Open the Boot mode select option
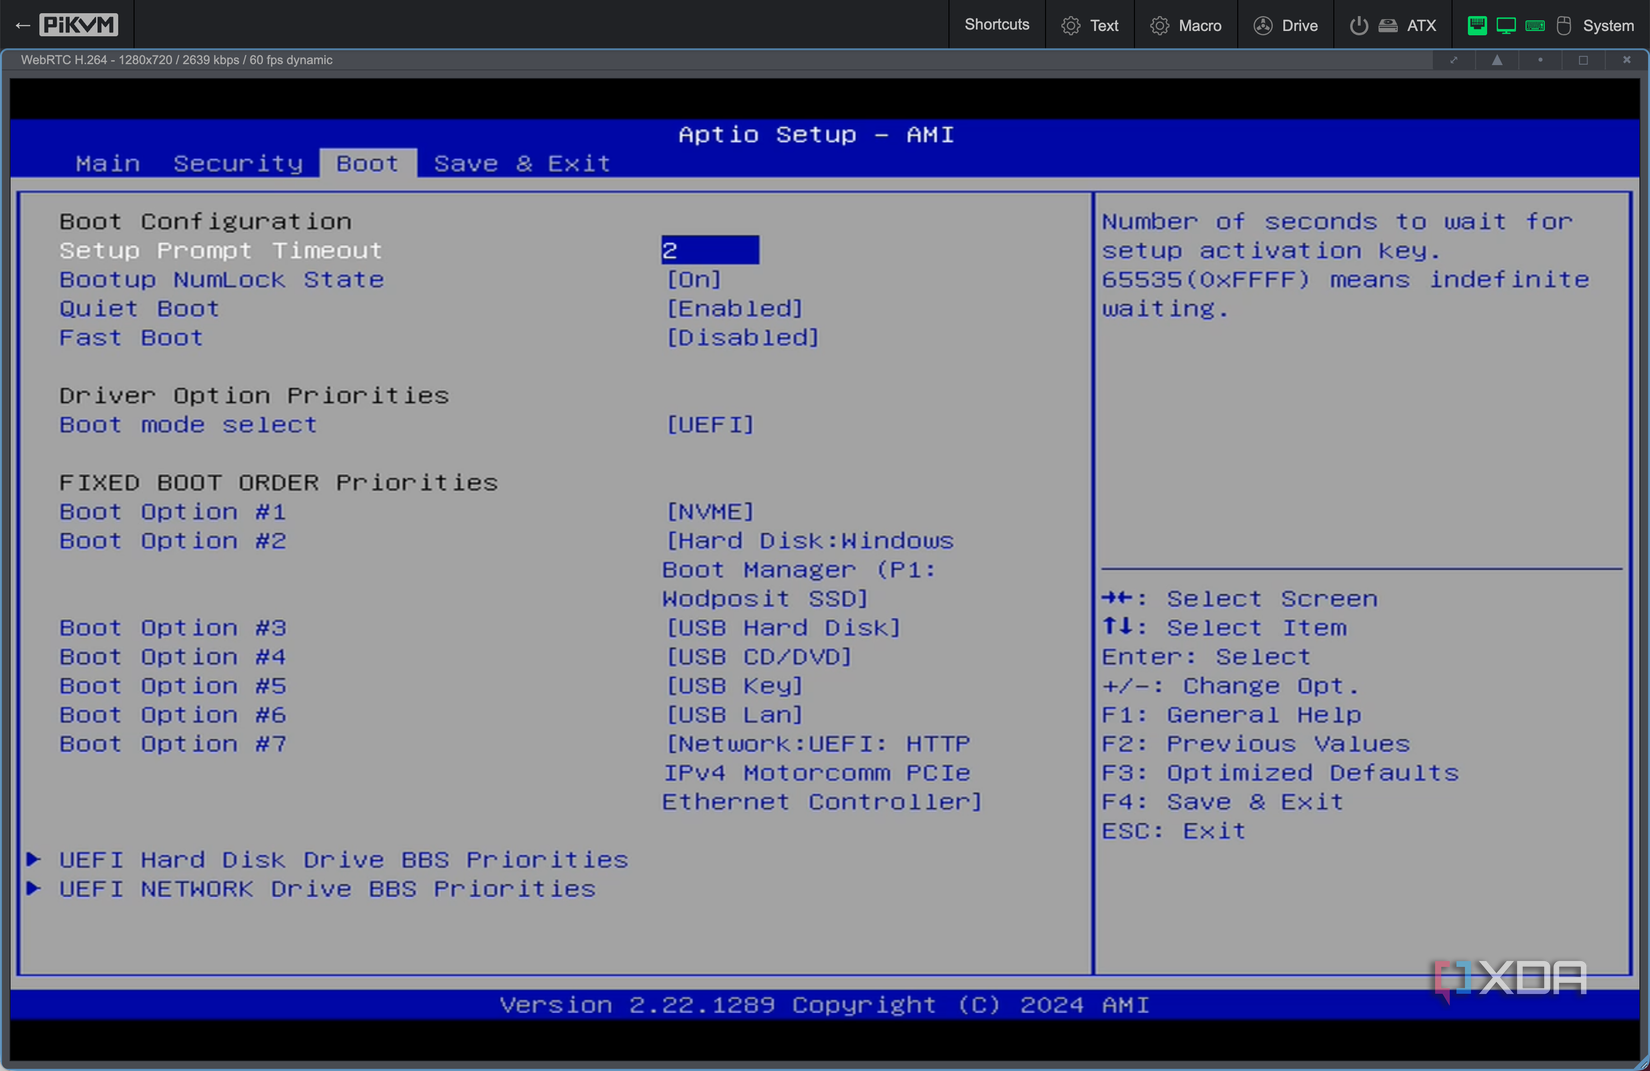Image resolution: width=1650 pixels, height=1071 pixels. coord(710,424)
